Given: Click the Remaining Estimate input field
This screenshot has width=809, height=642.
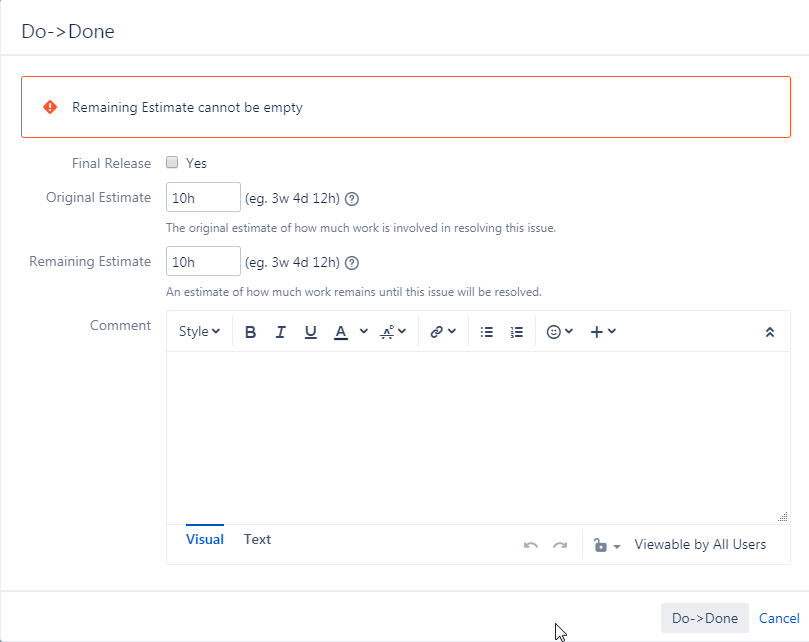Looking at the screenshot, I should pos(203,261).
